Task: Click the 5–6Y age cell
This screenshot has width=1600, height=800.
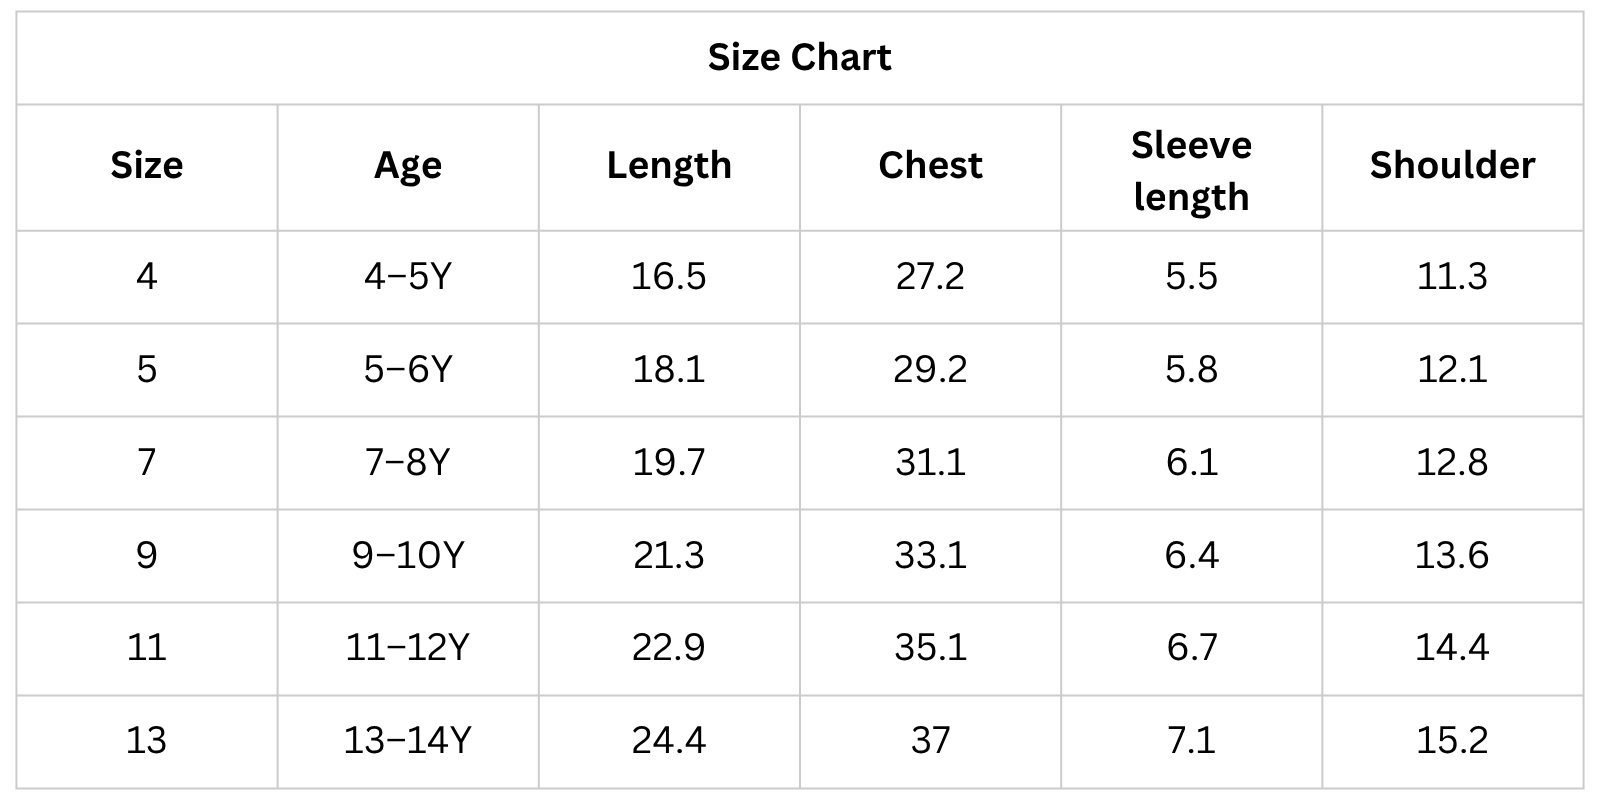Action: click(408, 370)
